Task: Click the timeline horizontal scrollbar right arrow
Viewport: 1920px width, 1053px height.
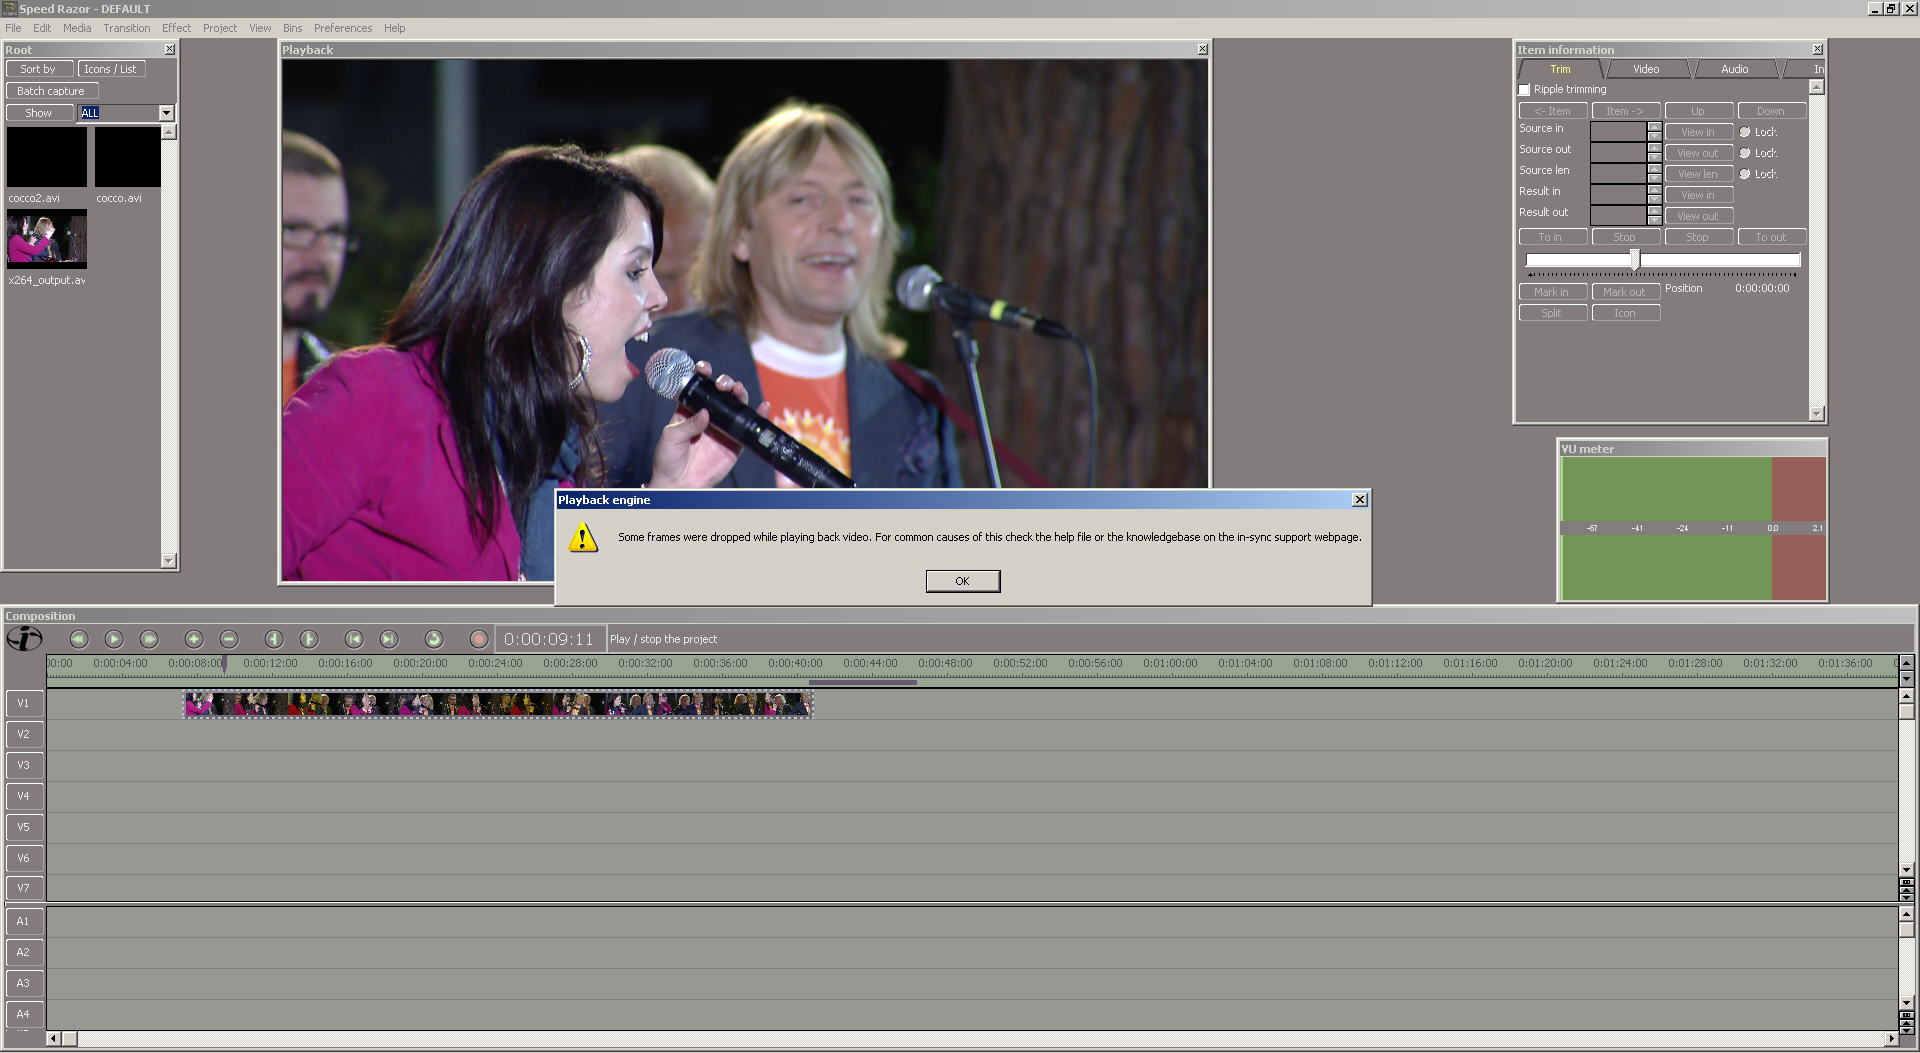Action: click(x=1890, y=1039)
